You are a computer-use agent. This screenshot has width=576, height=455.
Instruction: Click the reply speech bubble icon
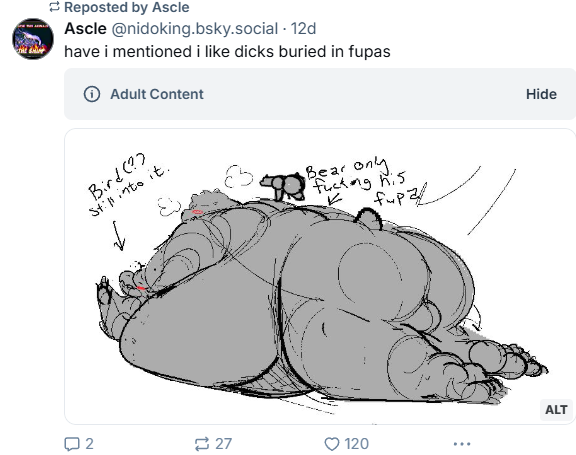click(72, 444)
